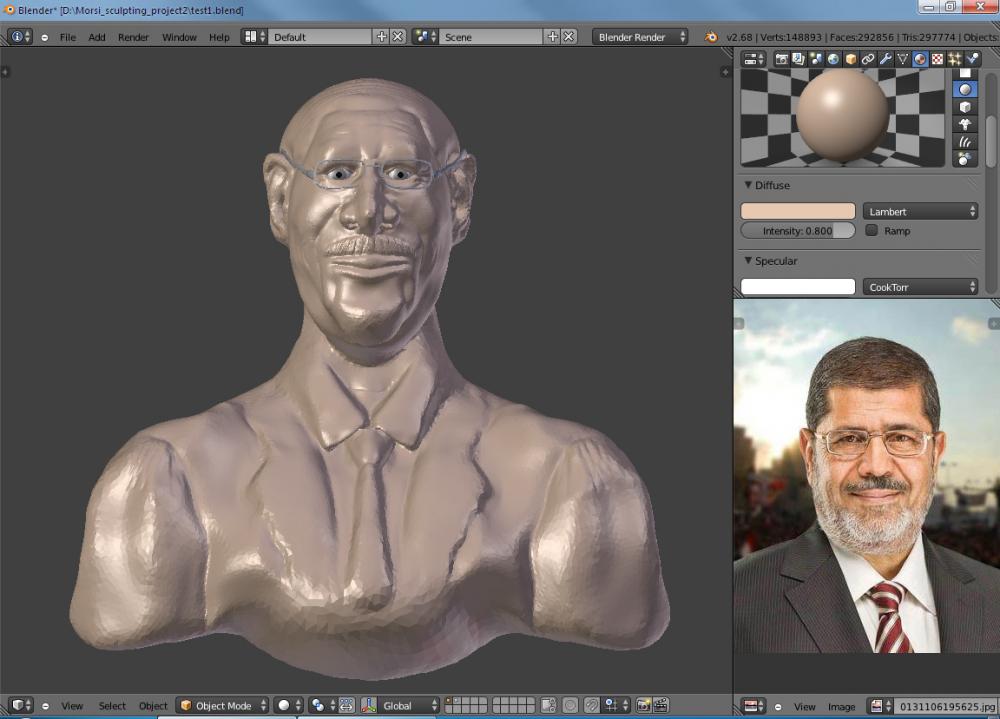The image size is (1000, 719).
Task: Open the Render menu
Action: pos(133,37)
